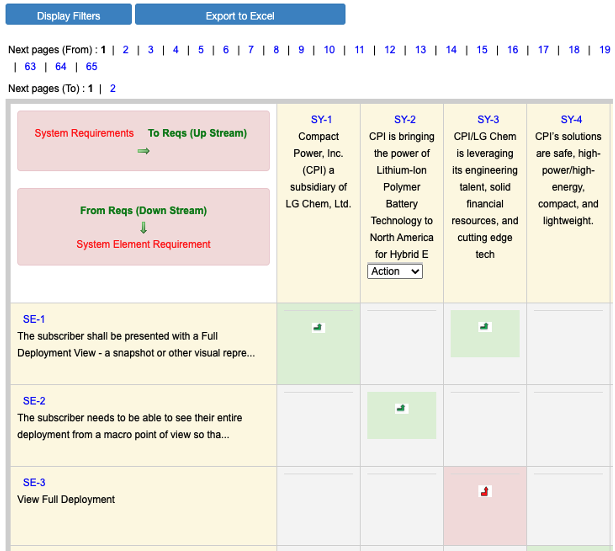Go to From page 63
Viewport: 615px width, 551px height.
(x=30, y=67)
